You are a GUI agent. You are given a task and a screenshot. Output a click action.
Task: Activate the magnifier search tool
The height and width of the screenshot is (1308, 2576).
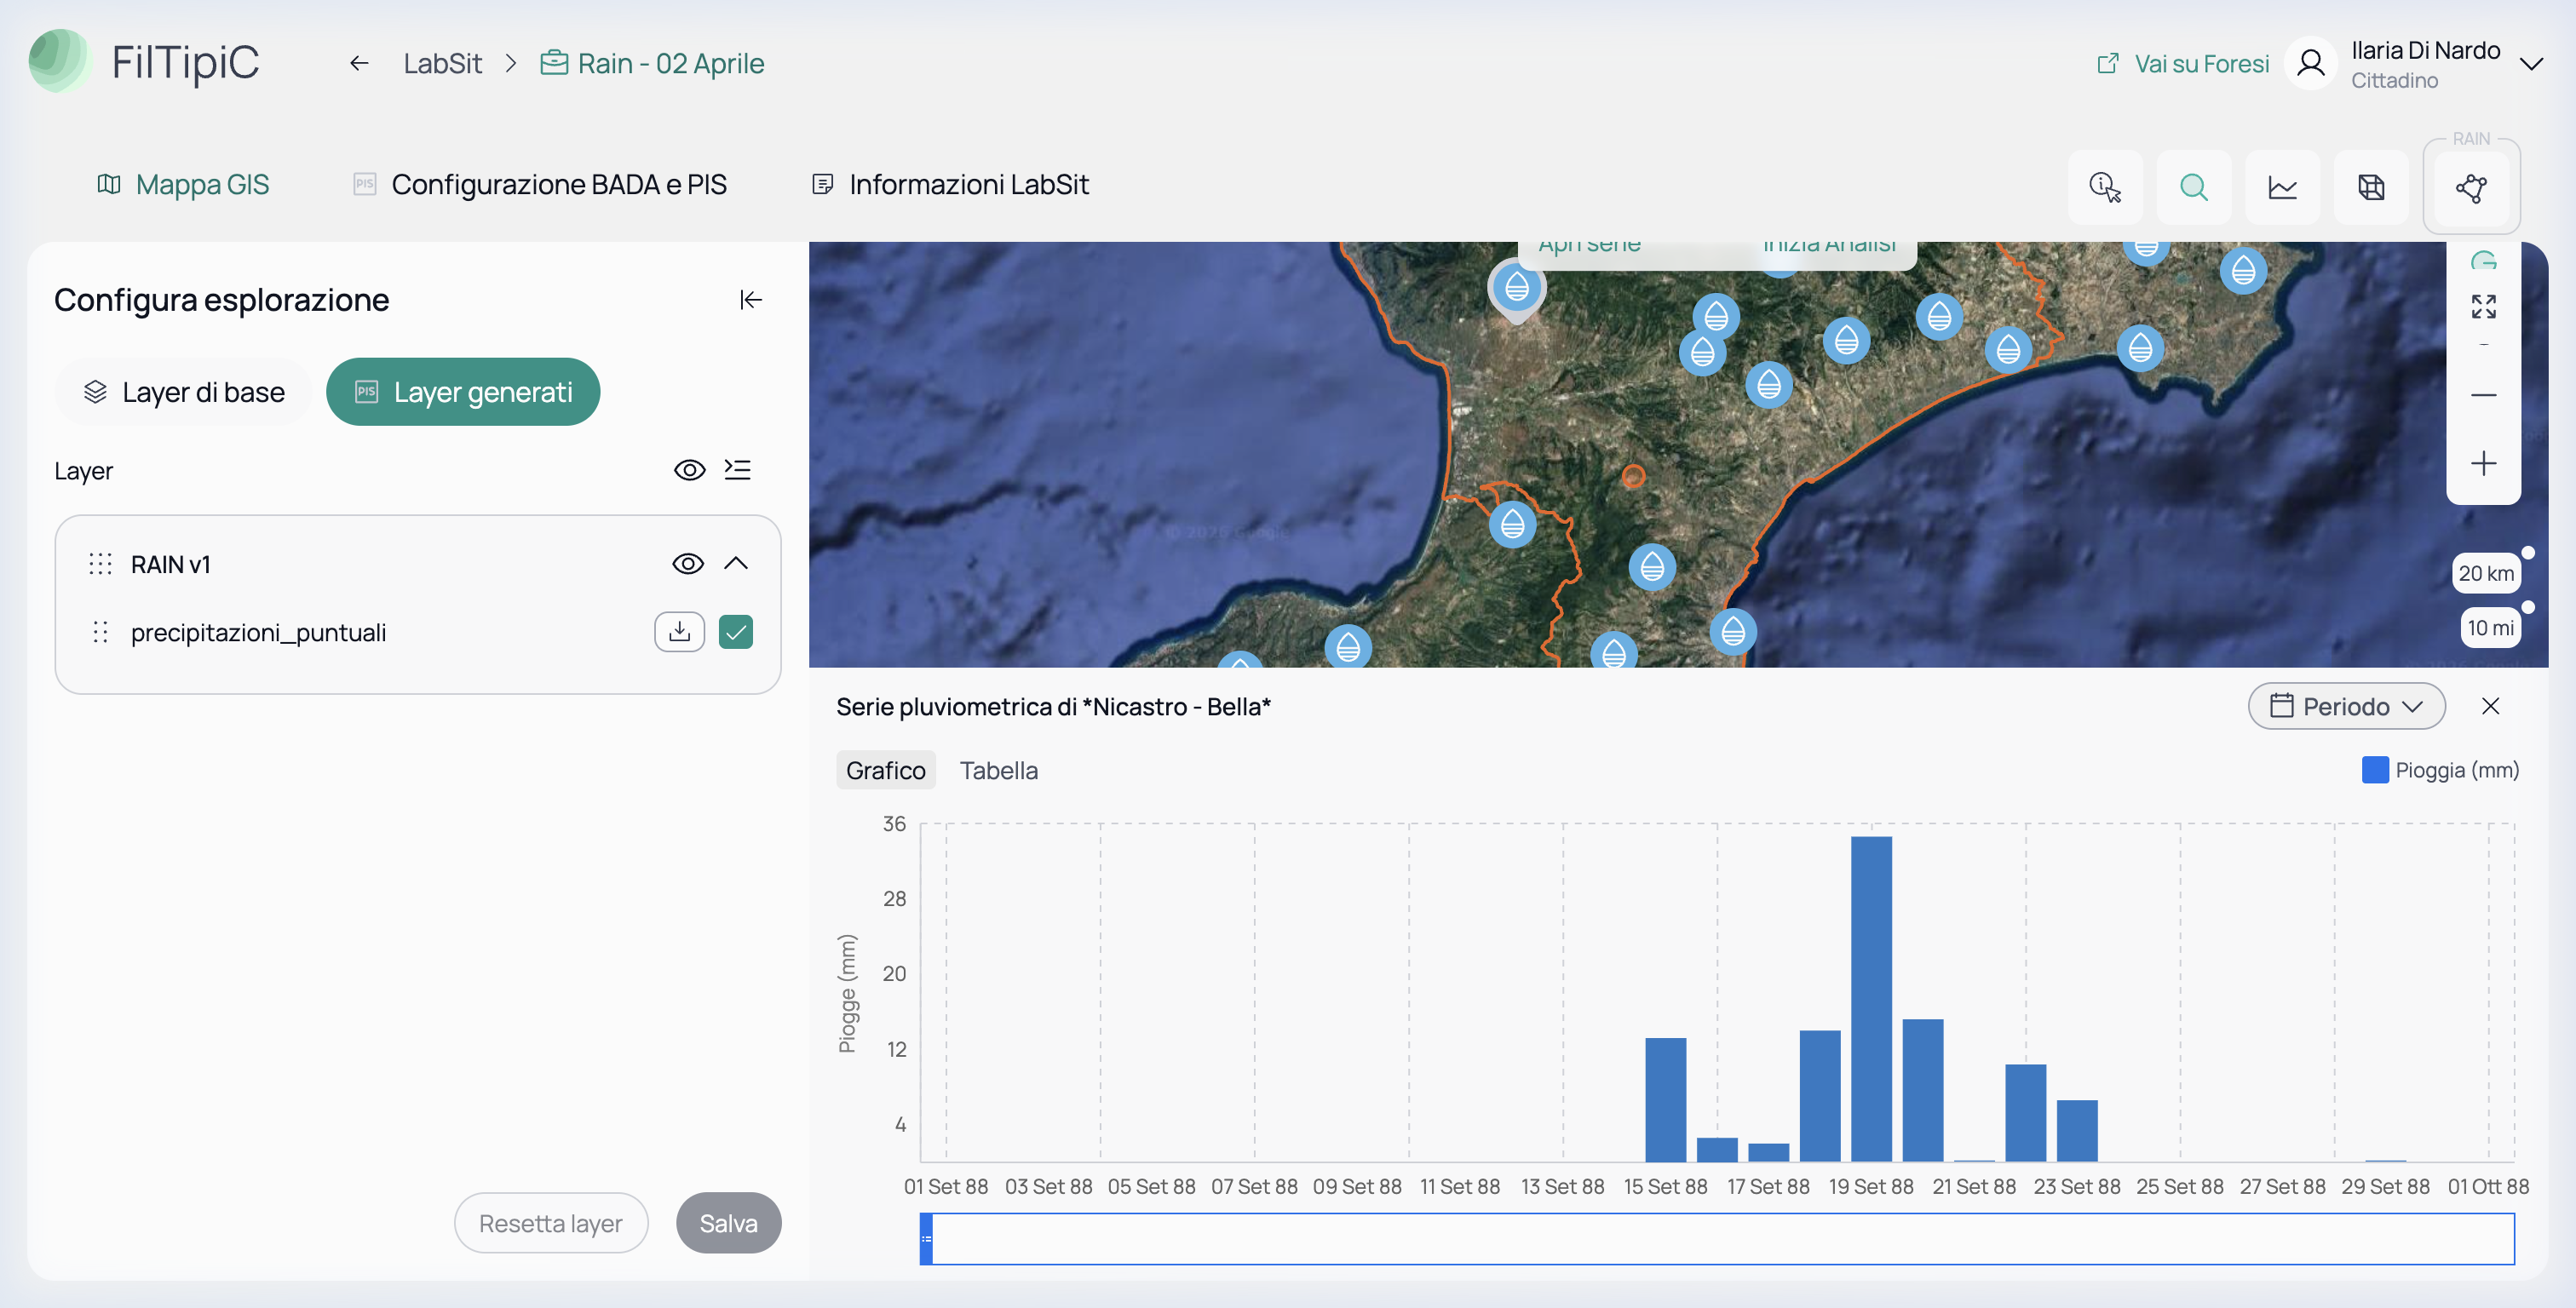2194,187
